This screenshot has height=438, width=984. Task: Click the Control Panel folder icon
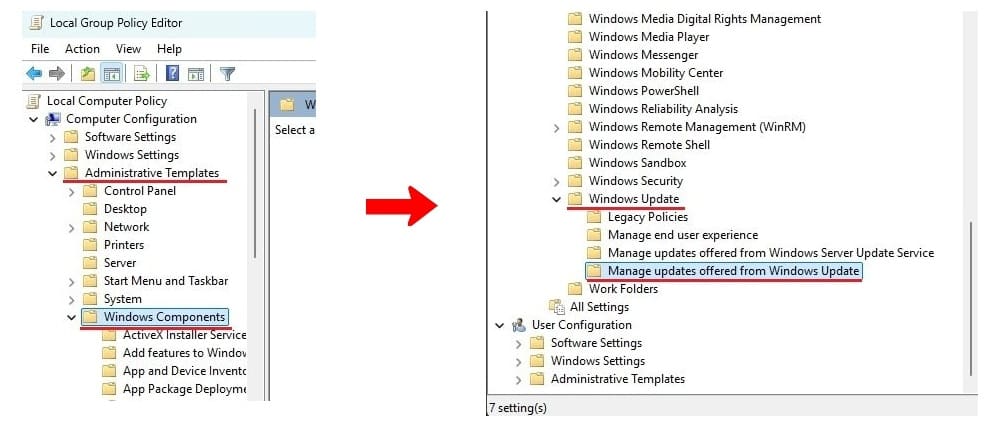(x=90, y=191)
